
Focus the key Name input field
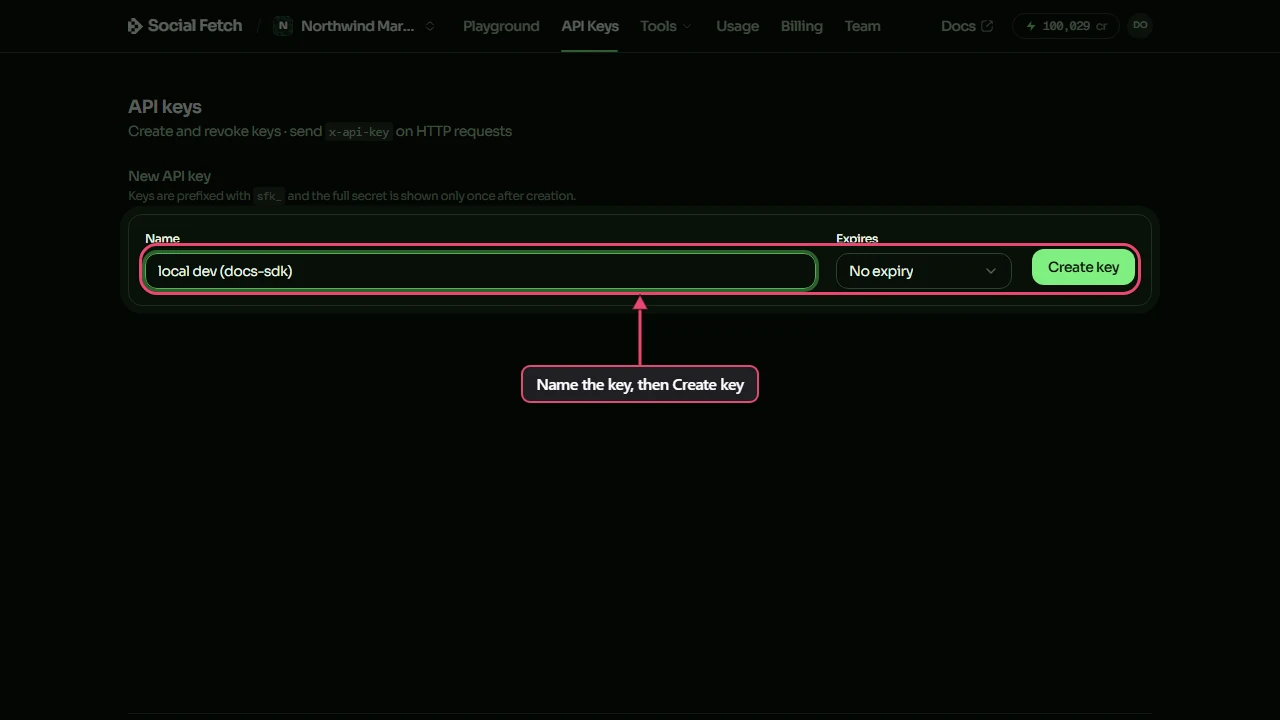pyautogui.click(x=480, y=271)
